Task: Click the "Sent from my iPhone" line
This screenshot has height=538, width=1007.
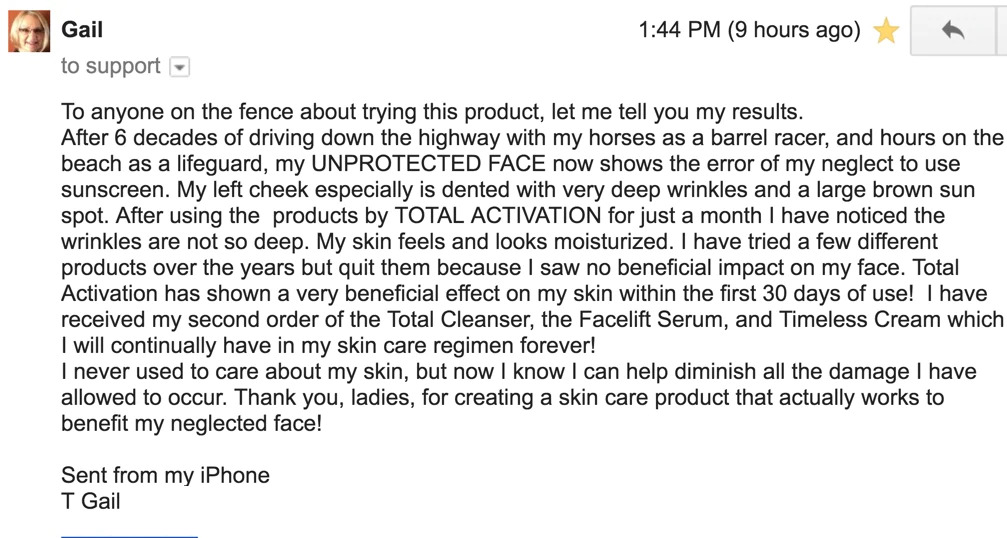Action: click(x=165, y=475)
